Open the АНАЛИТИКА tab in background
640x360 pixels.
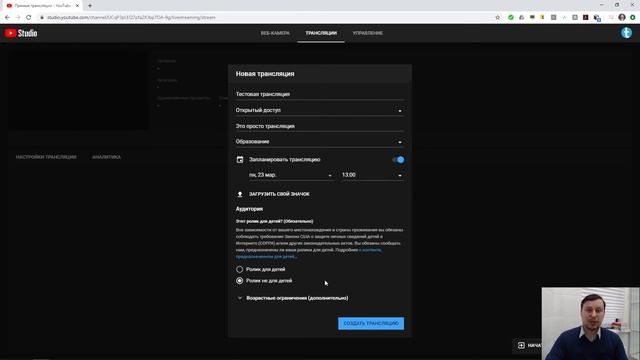[x=107, y=157]
